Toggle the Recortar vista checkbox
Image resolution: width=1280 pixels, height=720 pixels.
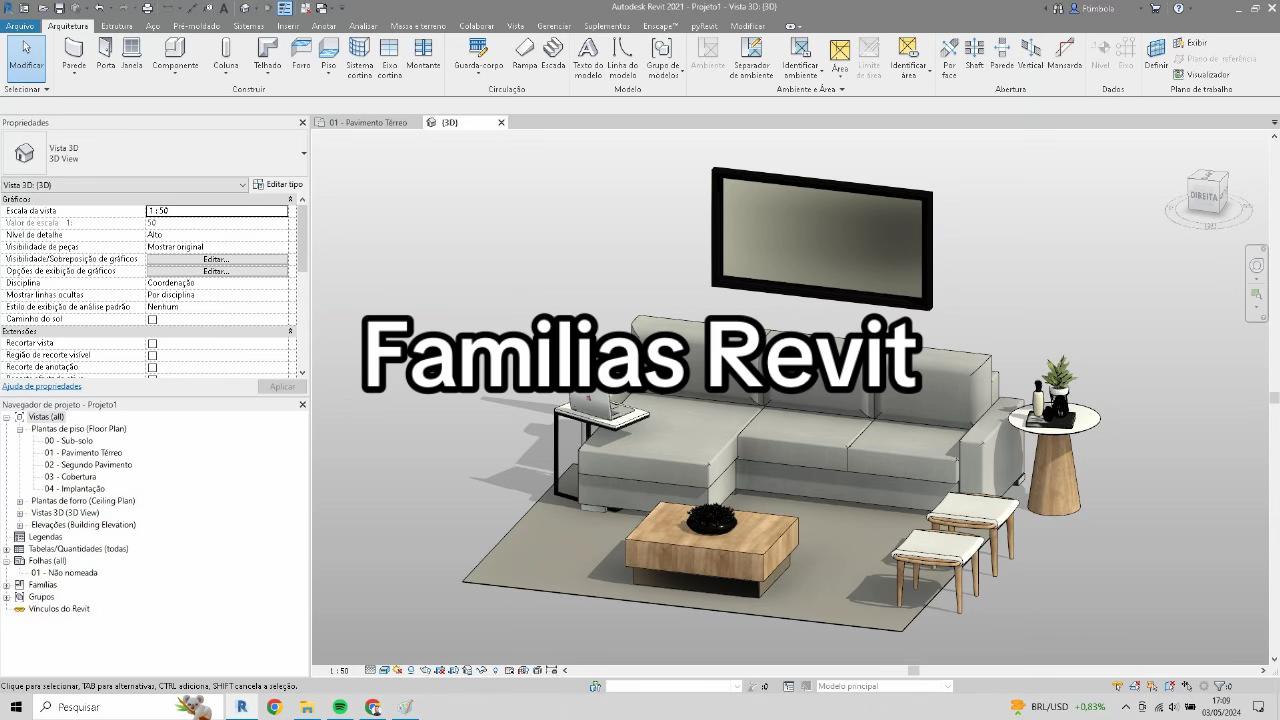click(x=153, y=344)
